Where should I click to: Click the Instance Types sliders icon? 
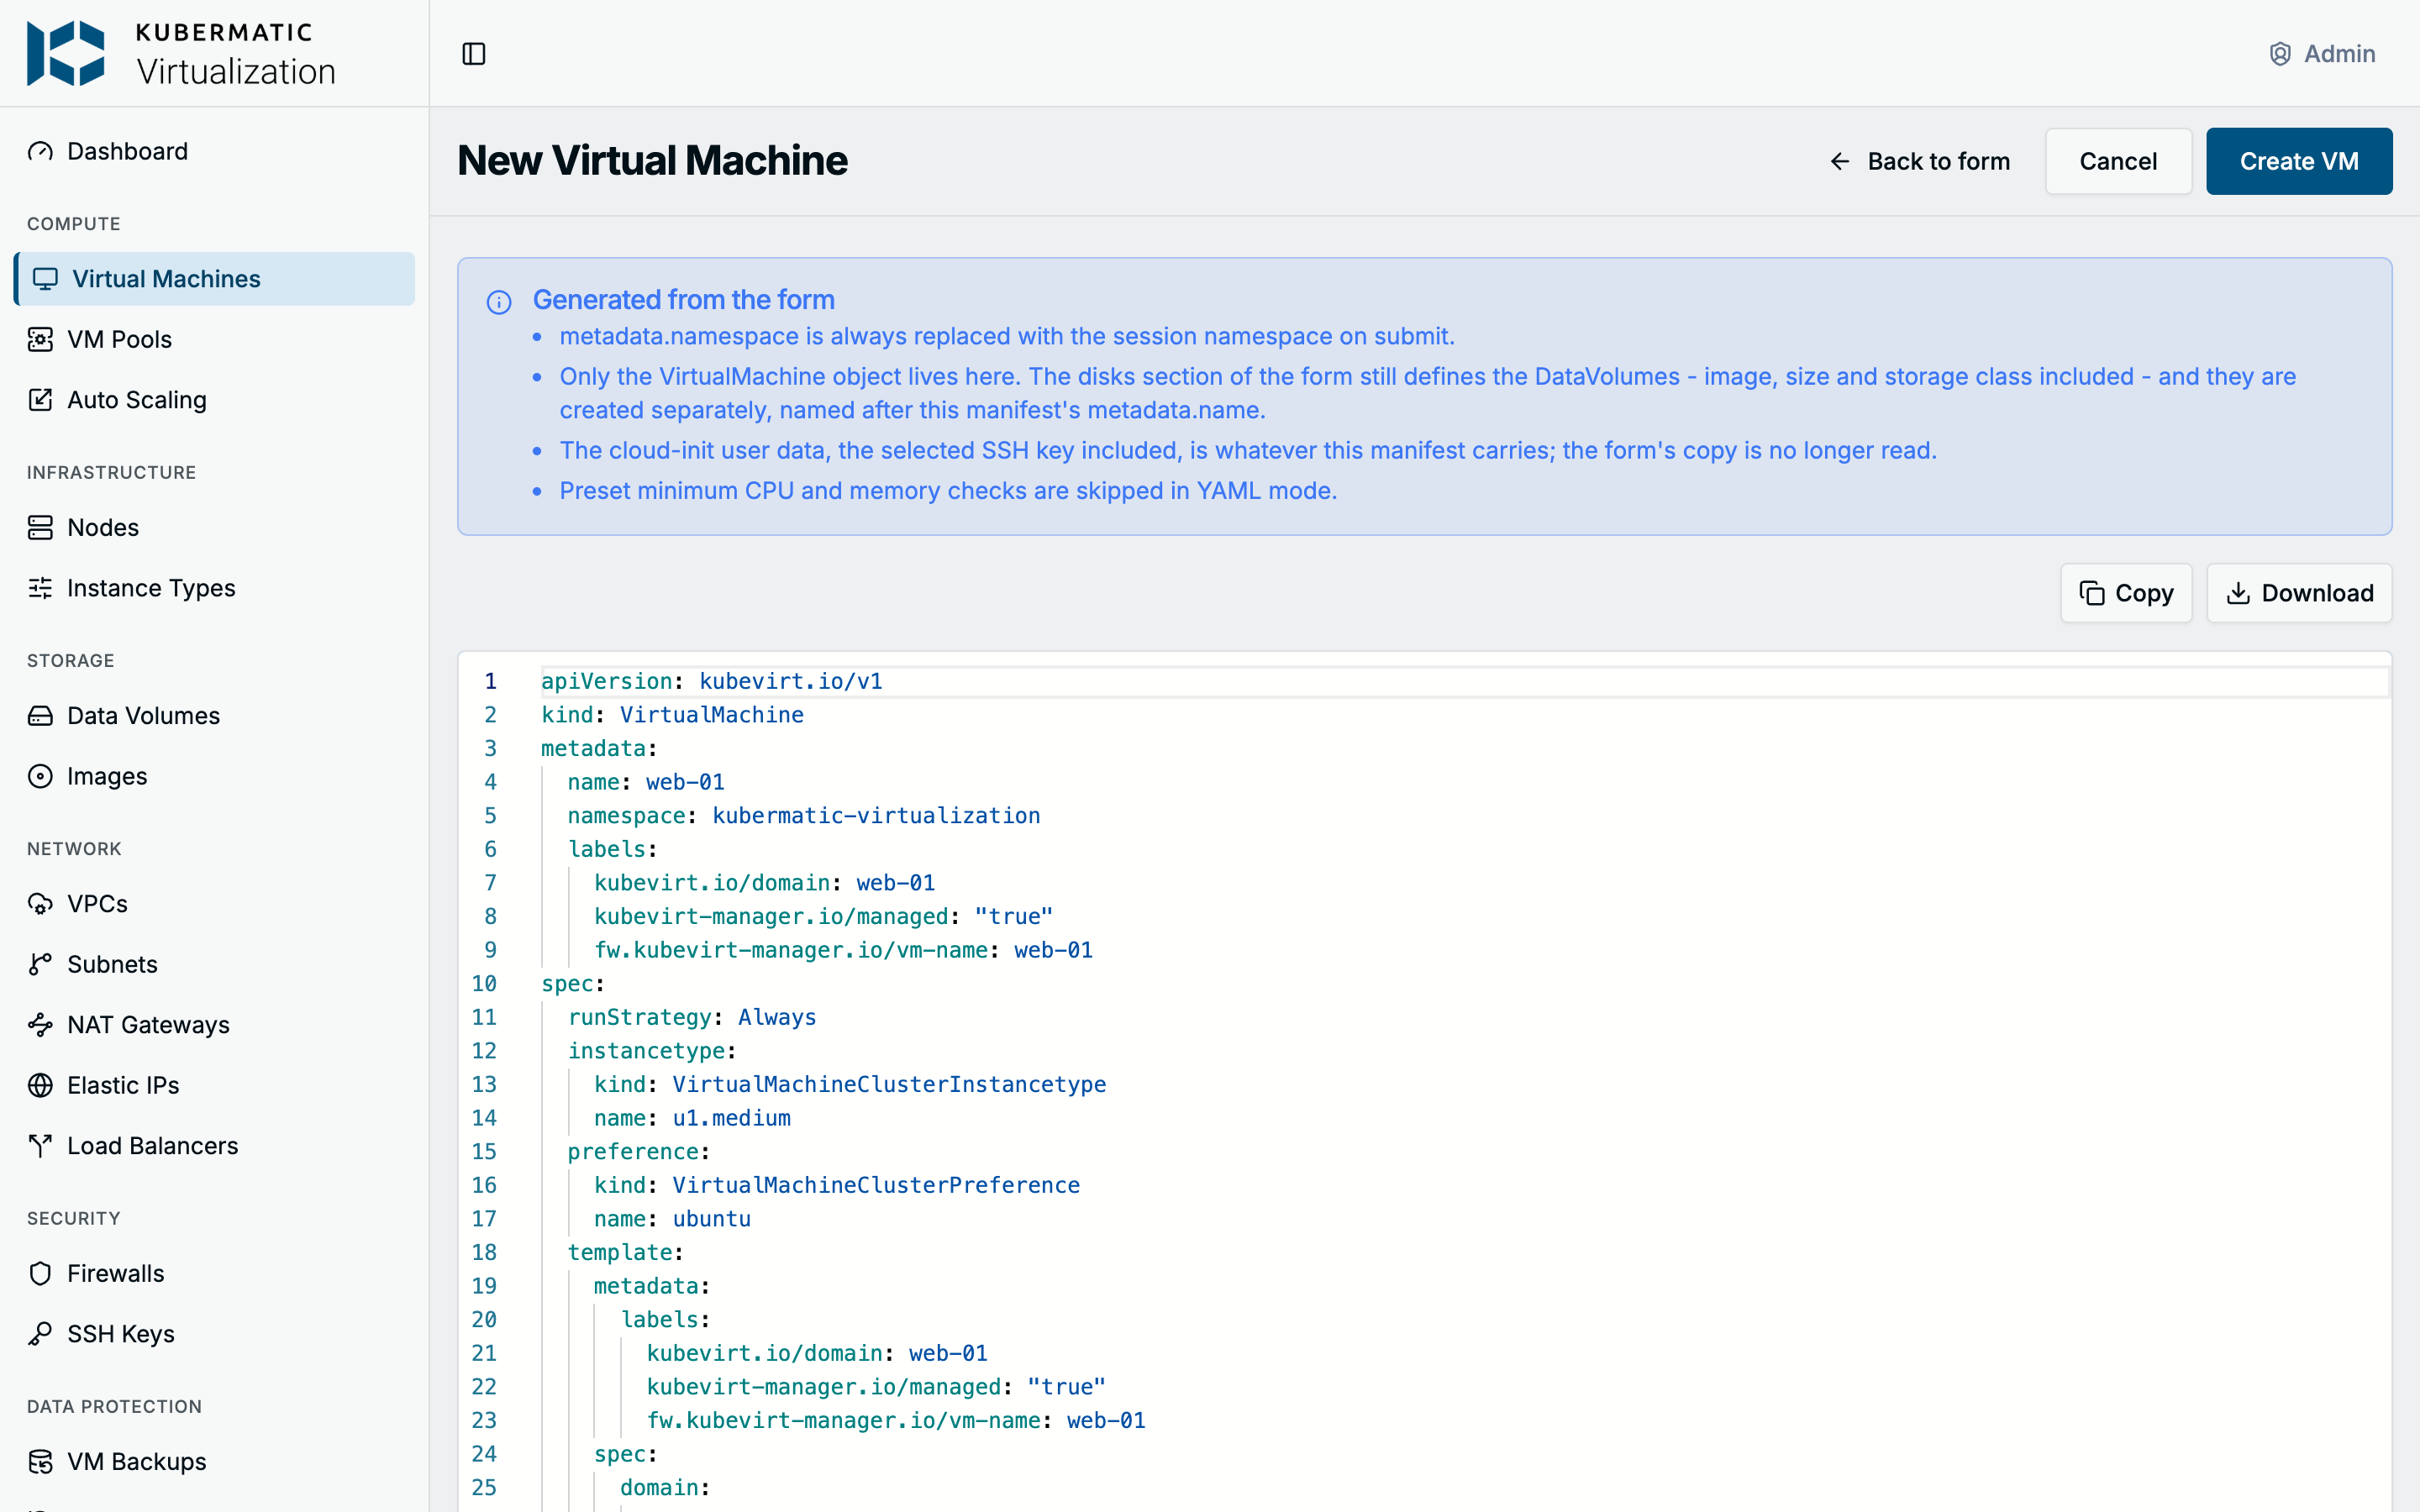[x=40, y=588]
